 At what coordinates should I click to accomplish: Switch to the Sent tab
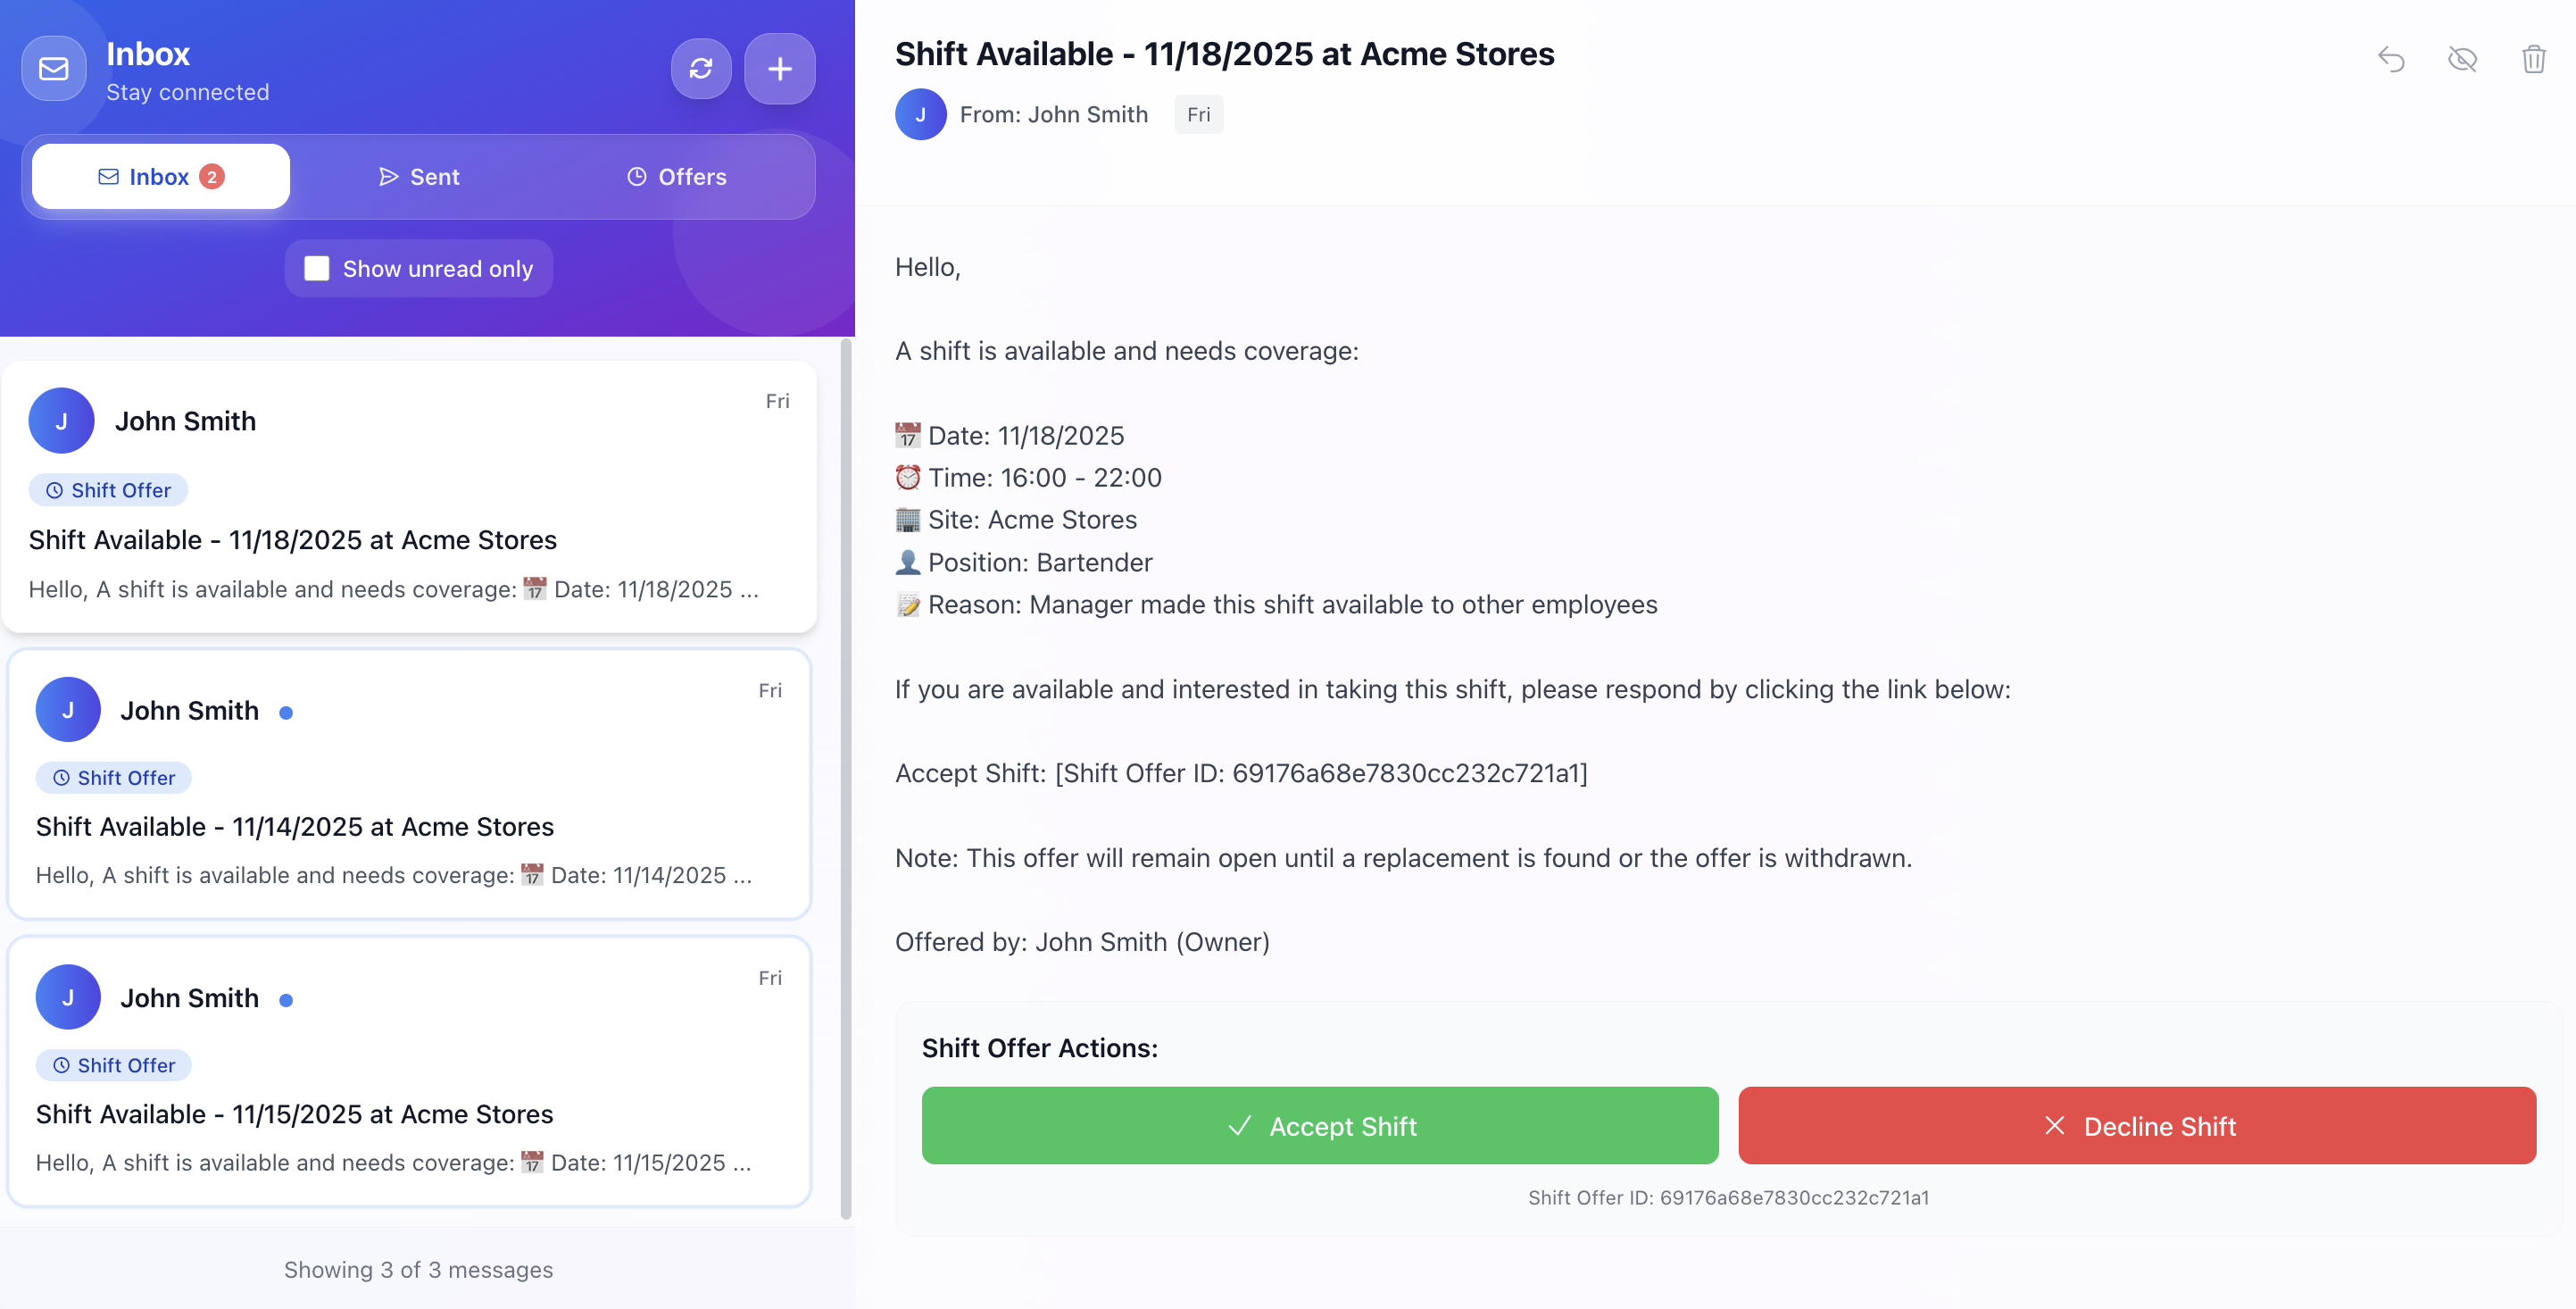[x=418, y=176]
